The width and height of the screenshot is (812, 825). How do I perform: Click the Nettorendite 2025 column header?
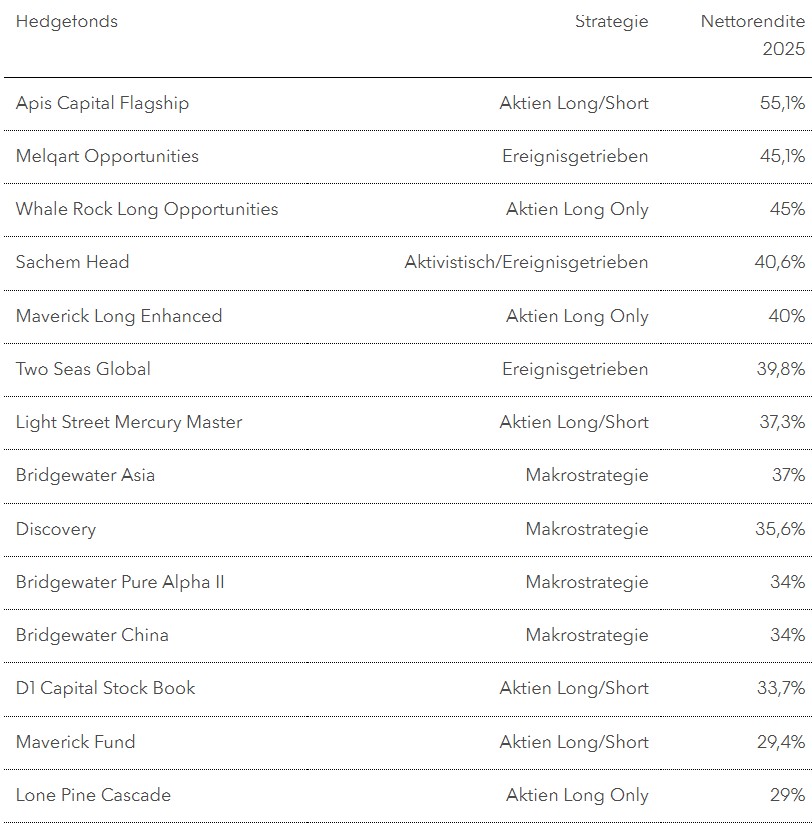(752, 35)
